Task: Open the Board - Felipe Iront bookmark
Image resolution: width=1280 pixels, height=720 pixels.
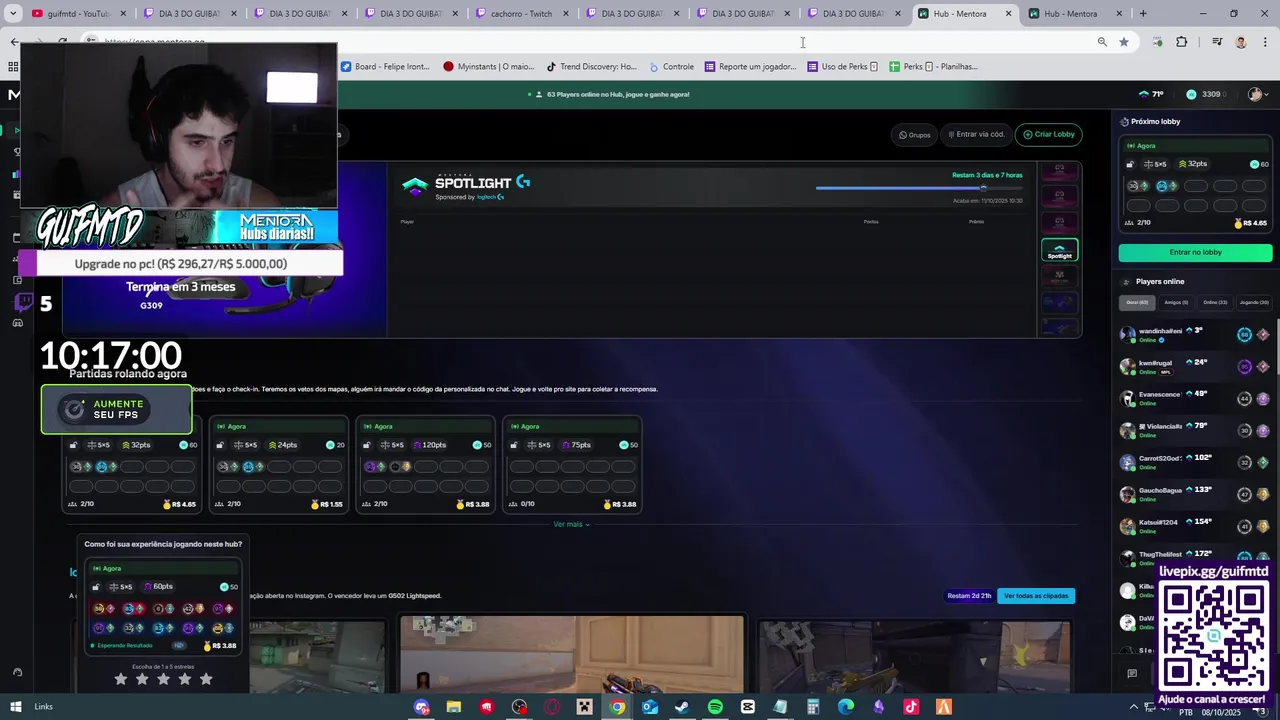Action: point(385,67)
